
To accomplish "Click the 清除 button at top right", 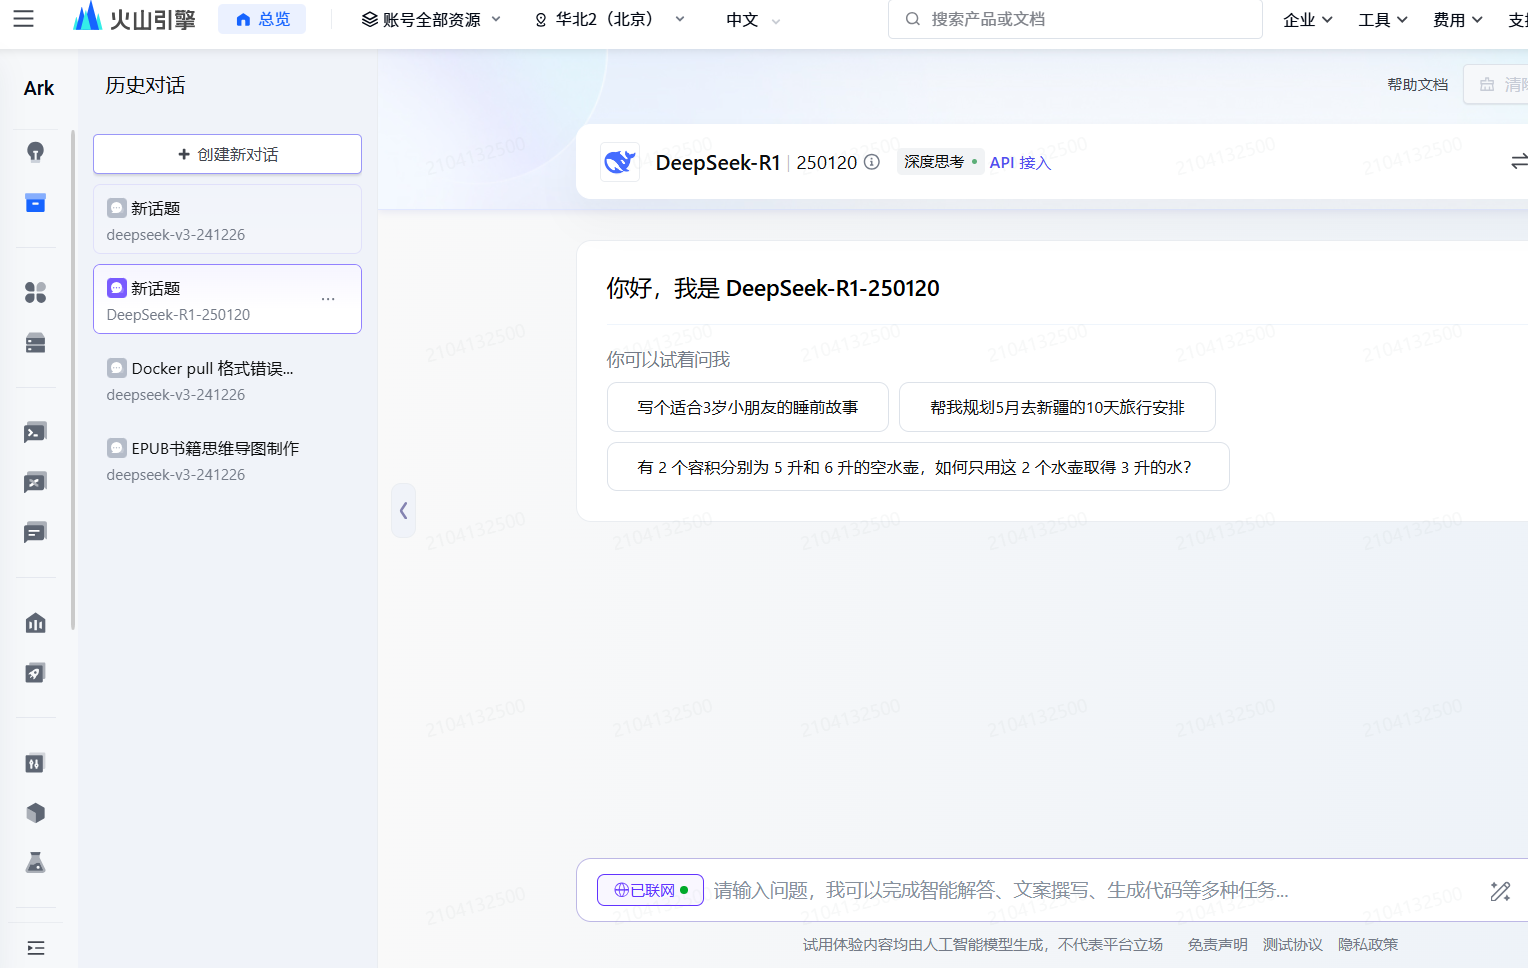I will tap(1497, 84).
